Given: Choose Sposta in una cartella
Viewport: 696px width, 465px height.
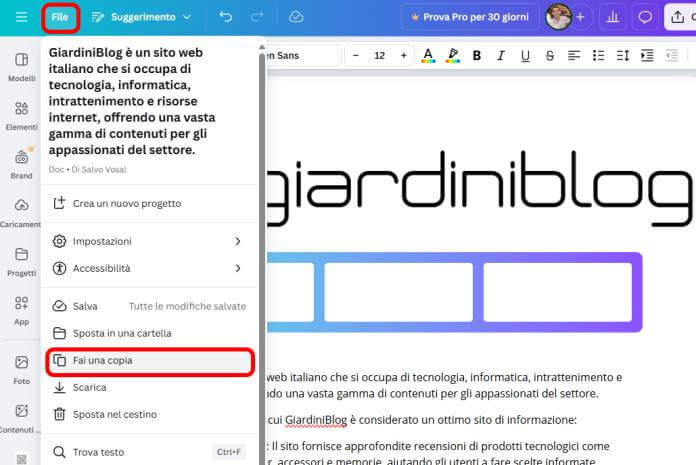Looking at the screenshot, I should [150, 333].
